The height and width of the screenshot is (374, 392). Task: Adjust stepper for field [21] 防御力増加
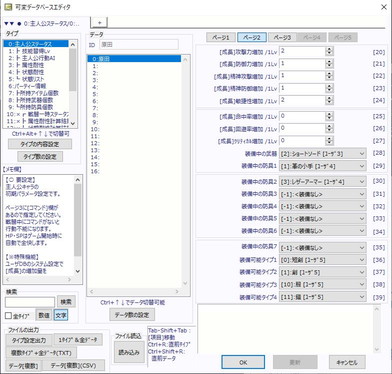pyautogui.click(x=329, y=63)
